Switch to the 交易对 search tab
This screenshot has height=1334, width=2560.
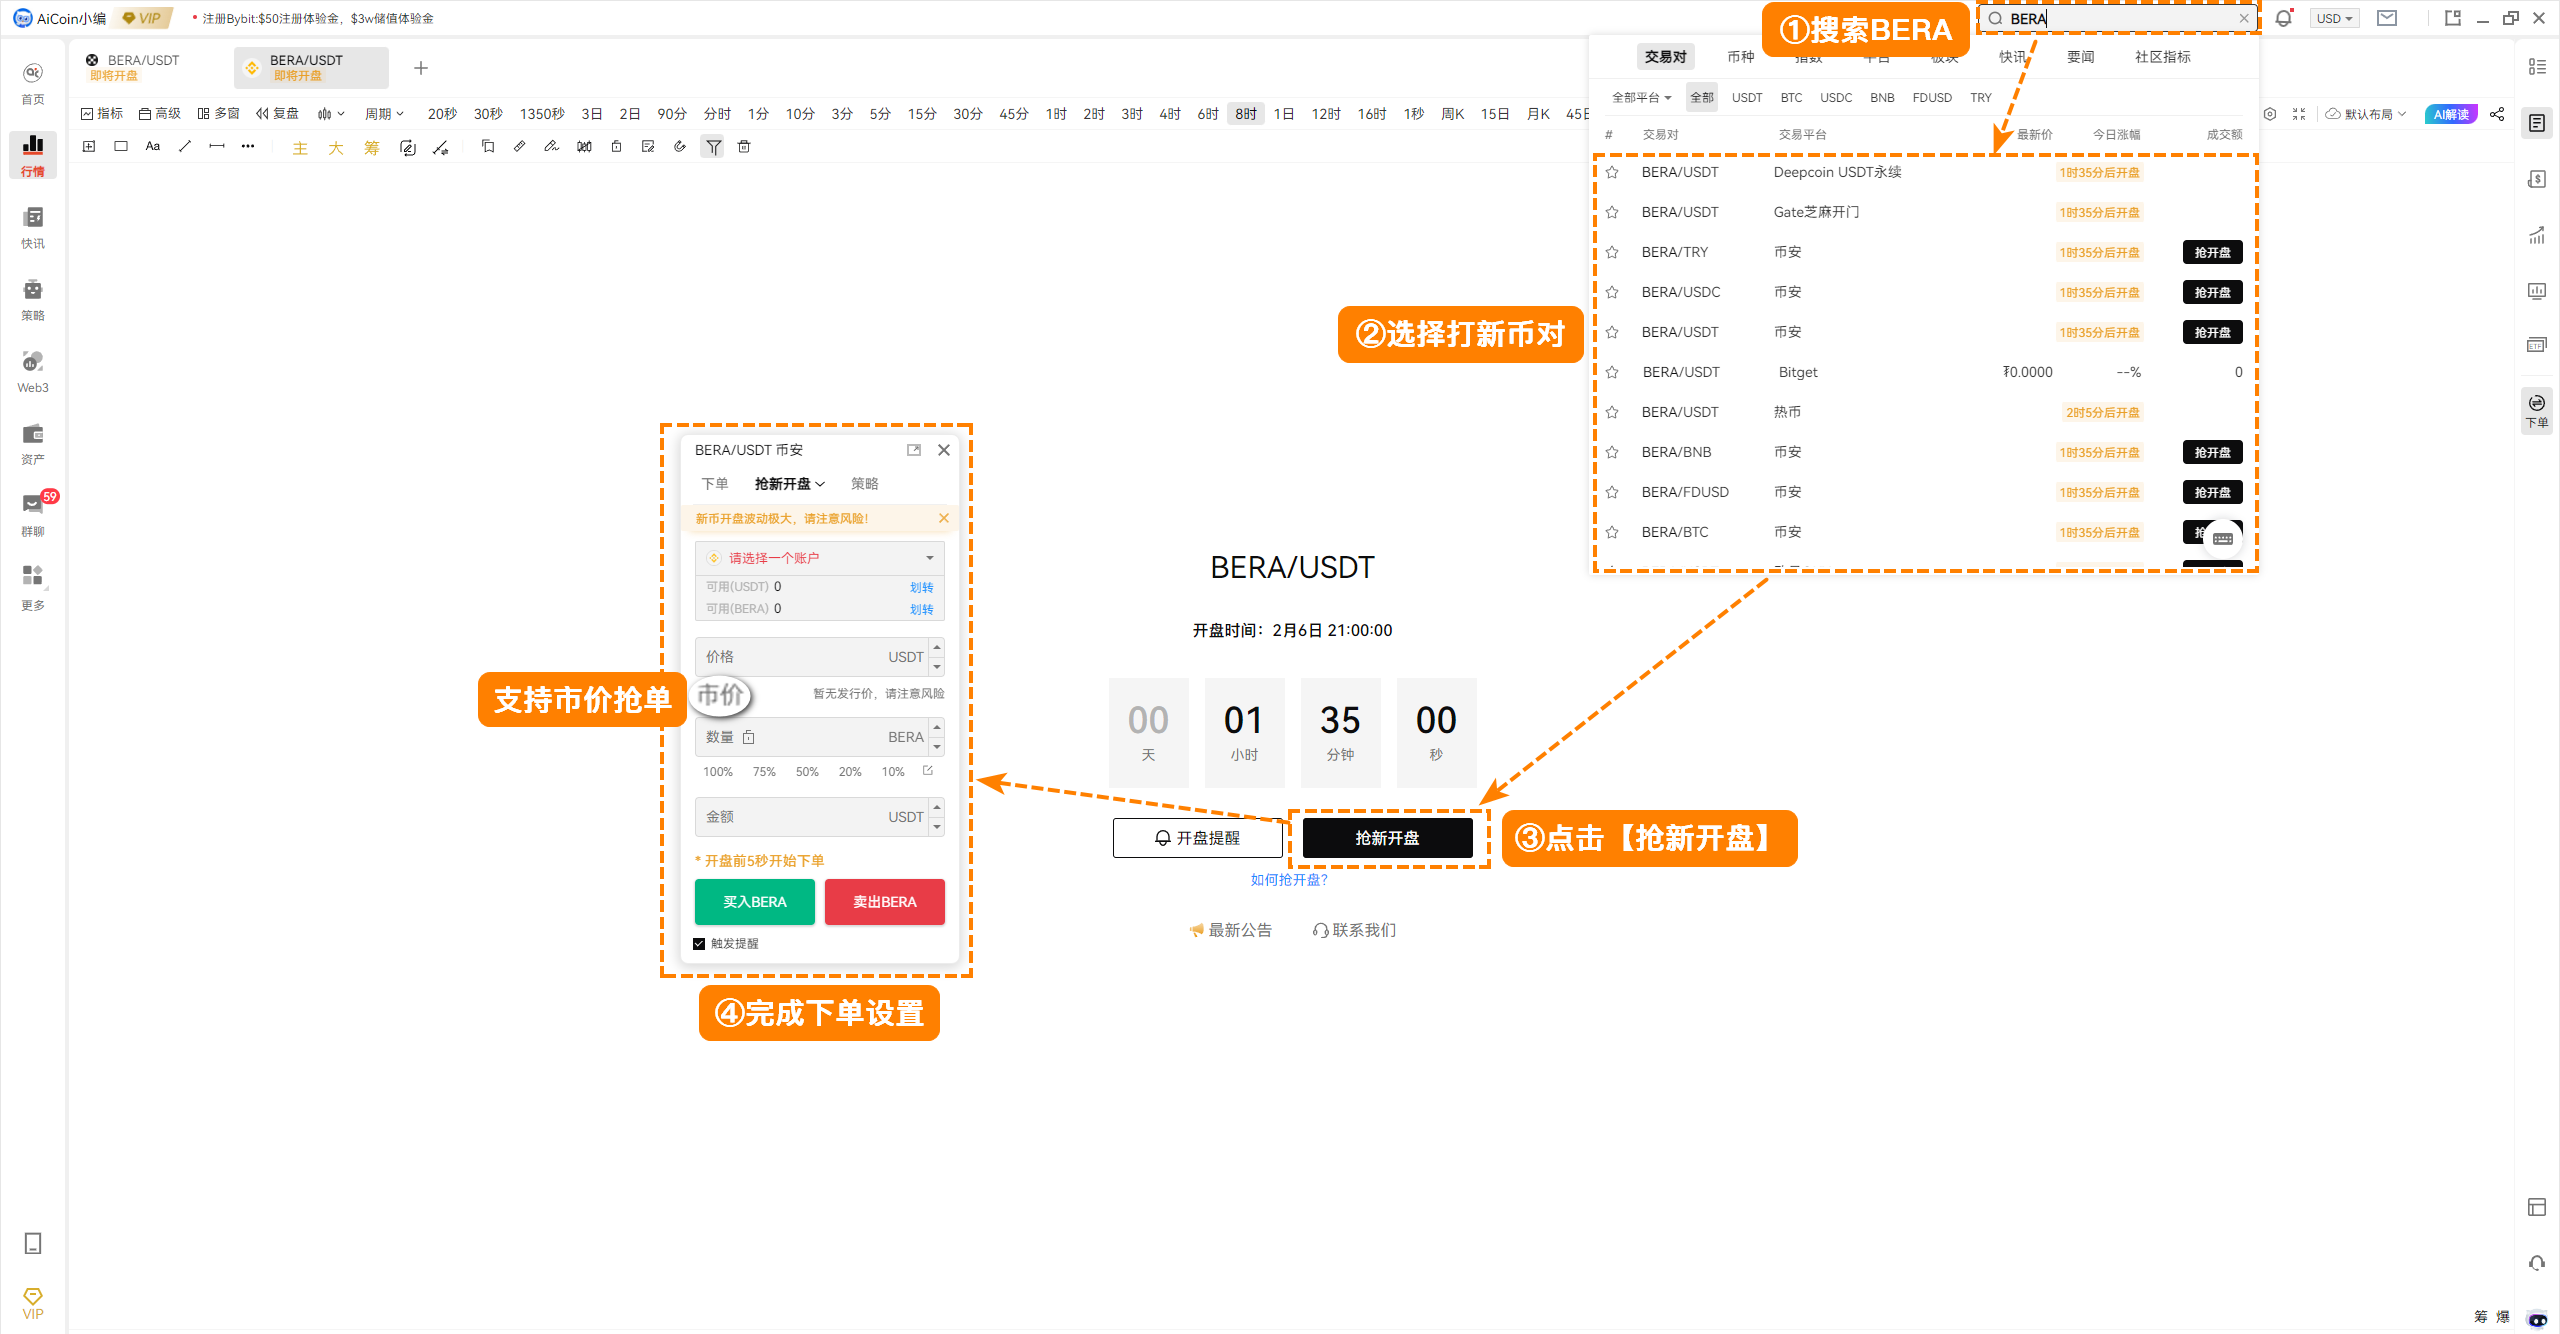pyautogui.click(x=1665, y=57)
